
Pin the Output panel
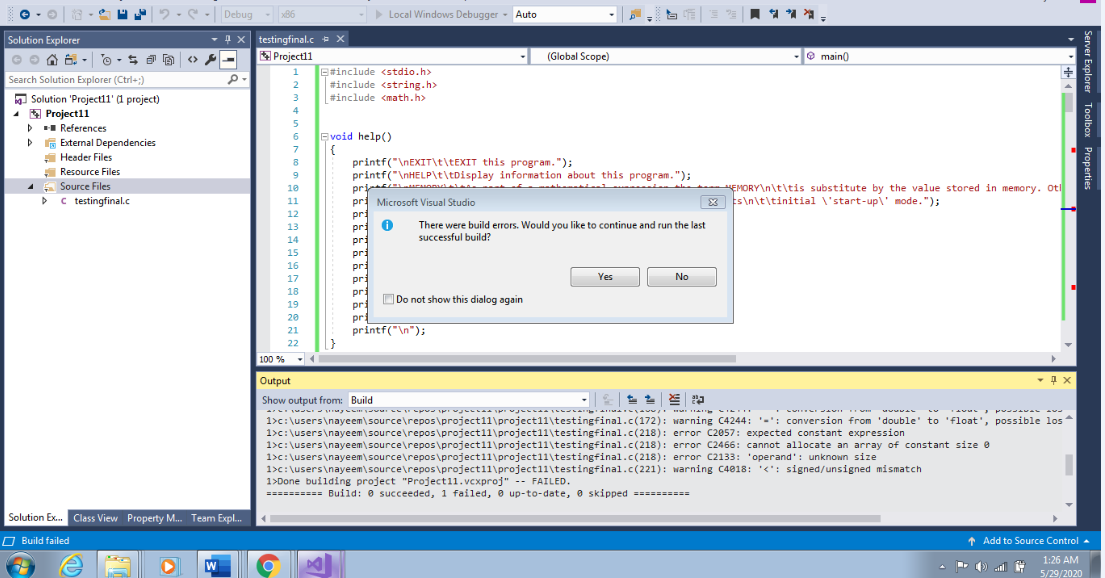click(1054, 380)
